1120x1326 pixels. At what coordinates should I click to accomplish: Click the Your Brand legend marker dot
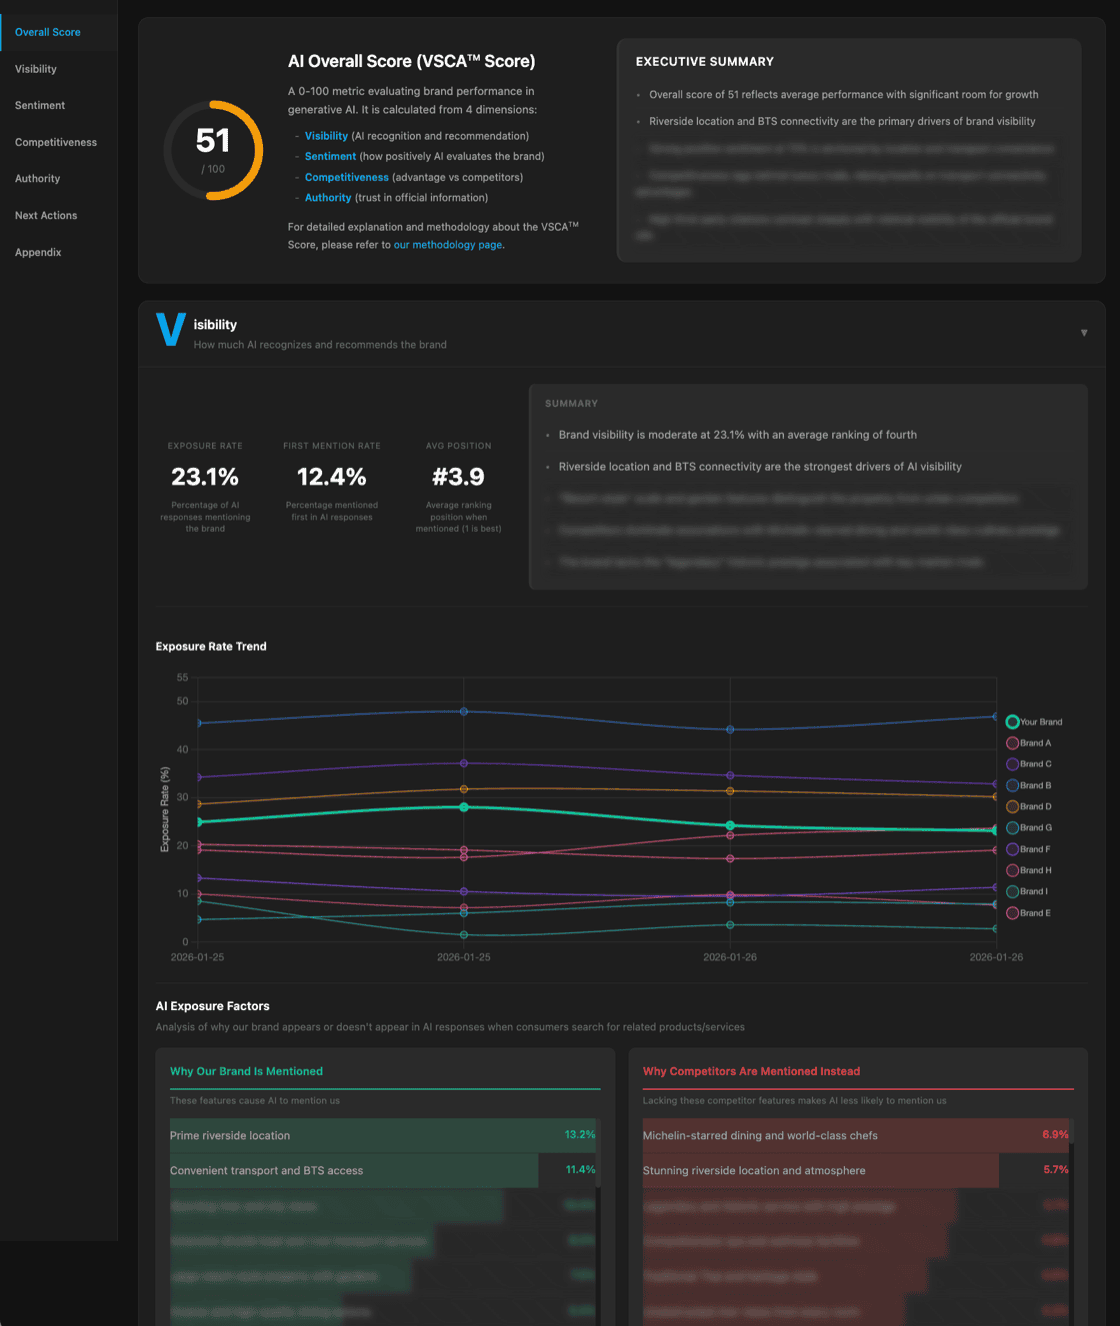point(1011,721)
